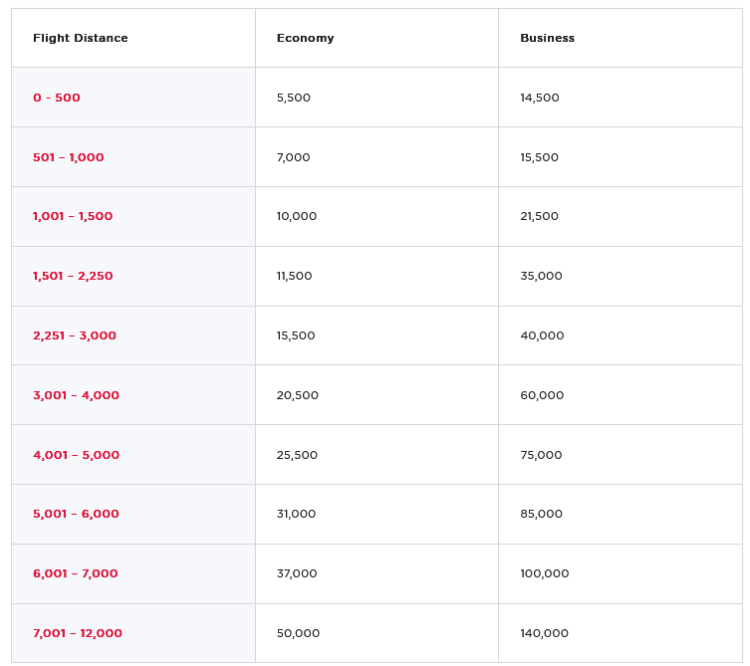Click the Business column header
Screen dimensions: 750x666
tap(547, 38)
